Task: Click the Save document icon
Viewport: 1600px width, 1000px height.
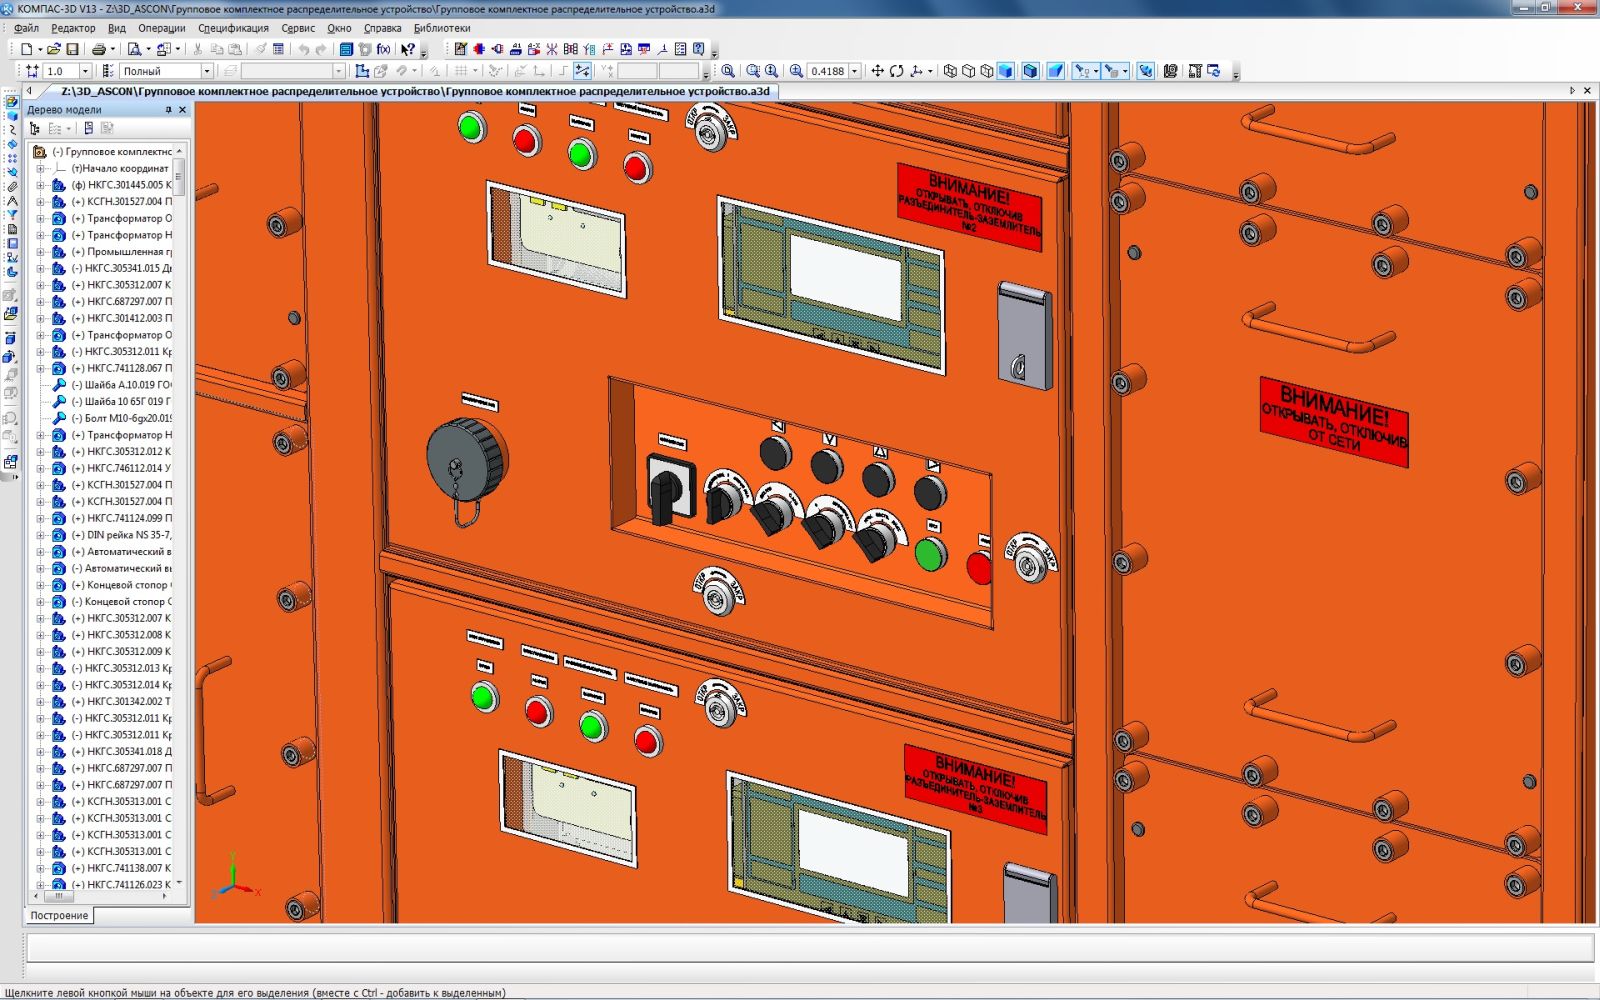Action: click(x=72, y=49)
